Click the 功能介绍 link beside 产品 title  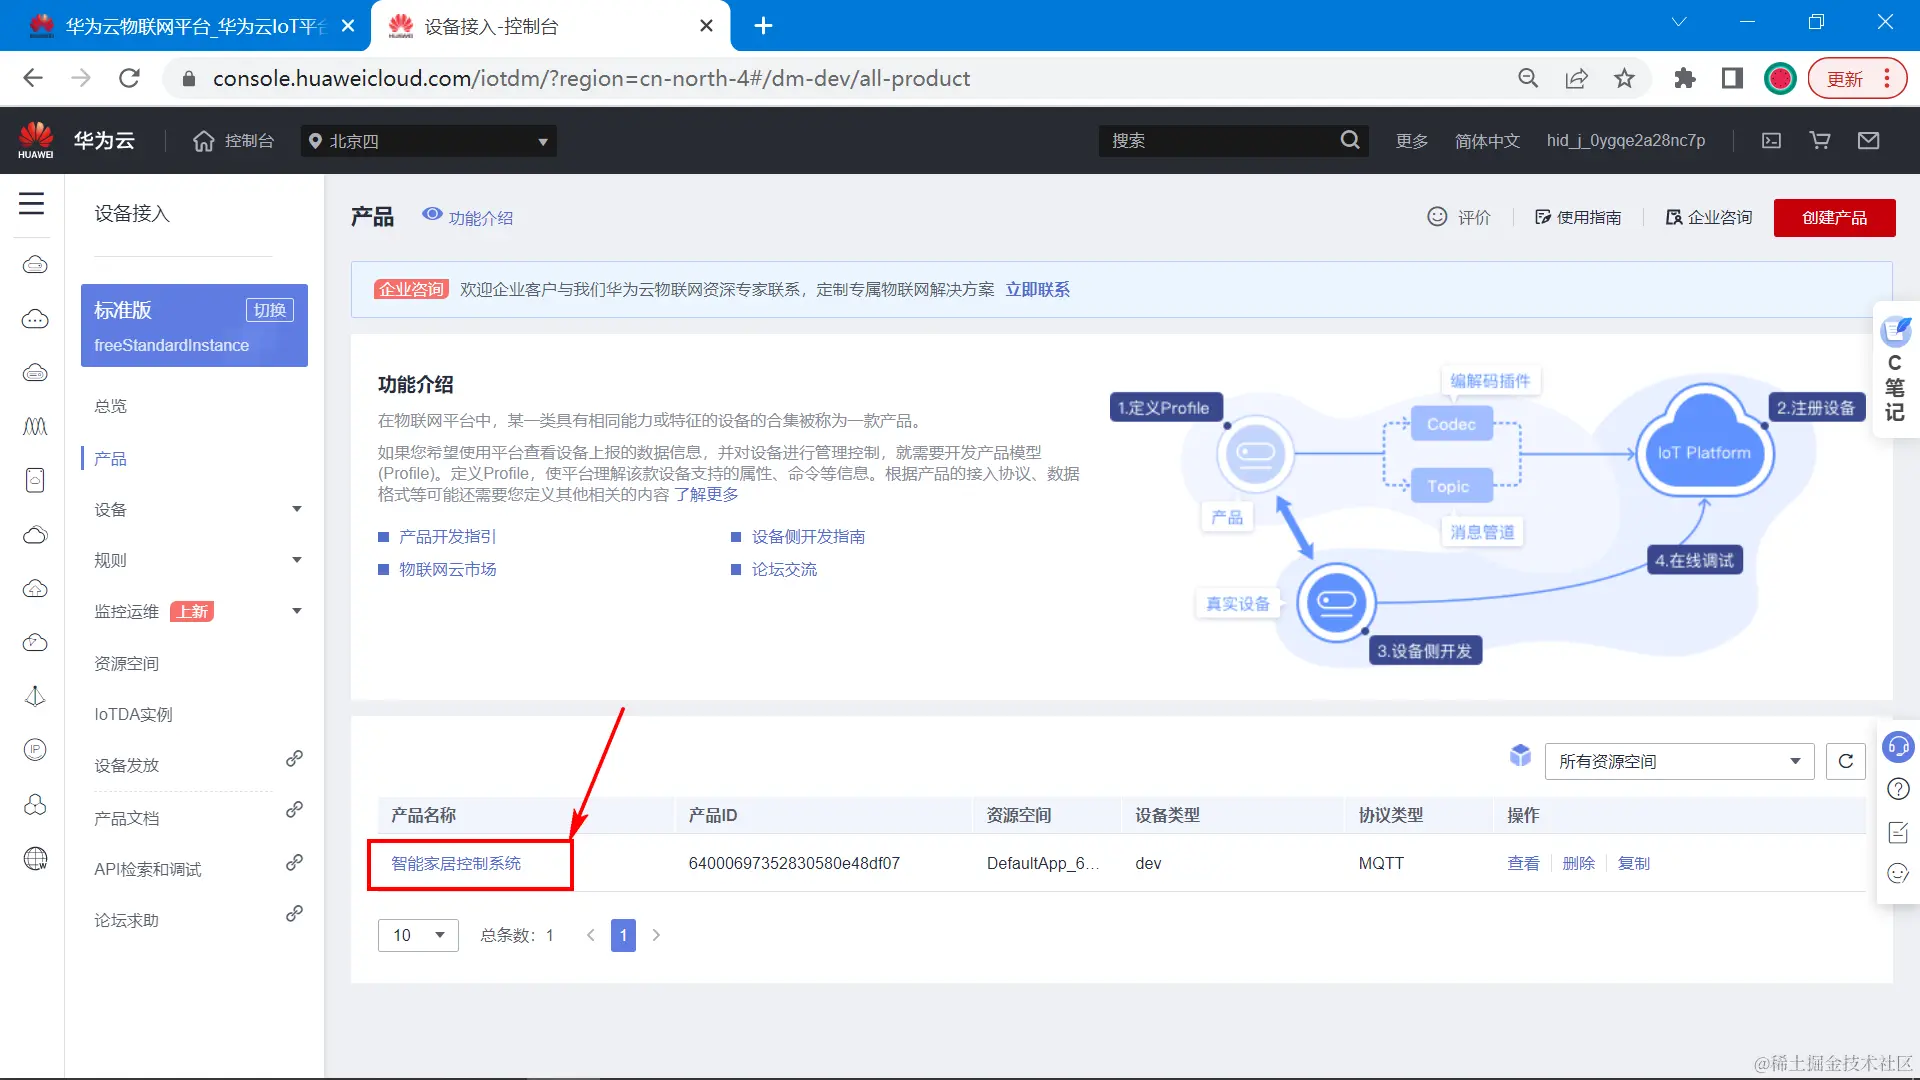[480, 218]
